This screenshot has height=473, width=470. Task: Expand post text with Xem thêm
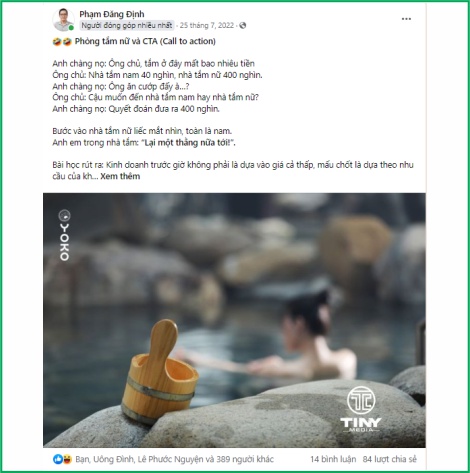120,176
